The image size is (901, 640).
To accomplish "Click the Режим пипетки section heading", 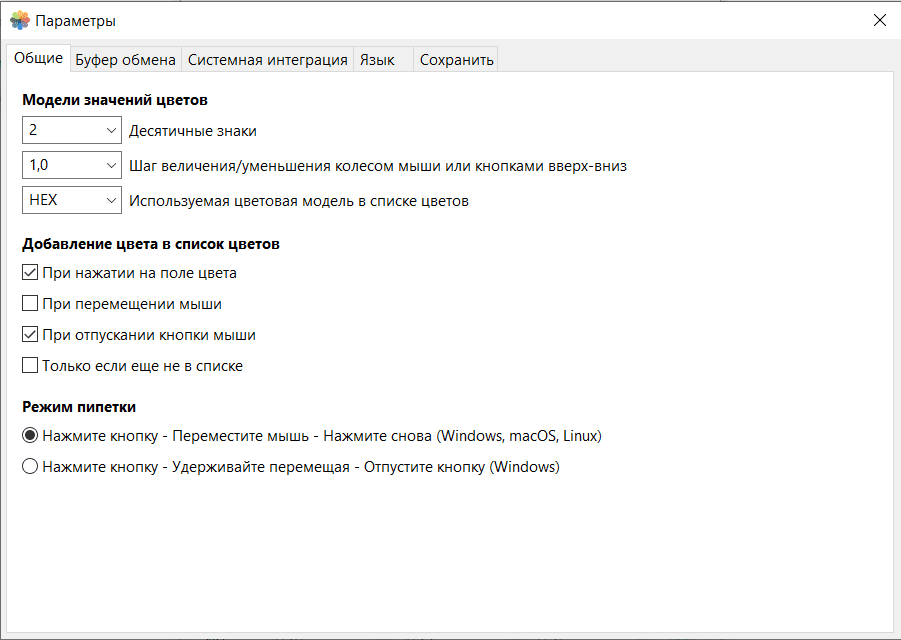I will click(79, 407).
